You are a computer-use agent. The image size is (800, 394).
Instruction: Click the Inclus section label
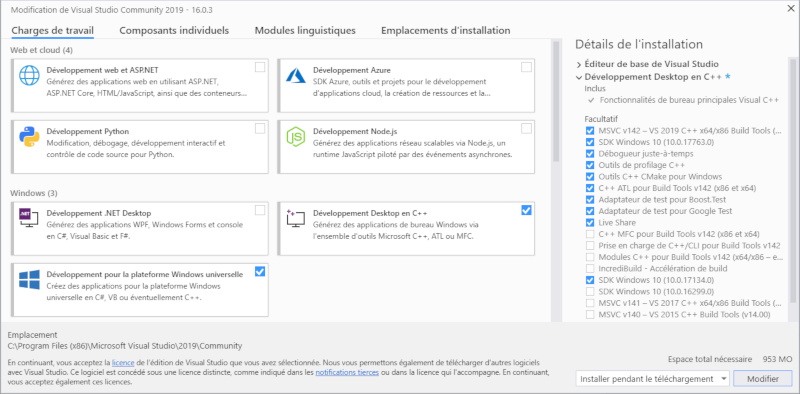click(595, 88)
